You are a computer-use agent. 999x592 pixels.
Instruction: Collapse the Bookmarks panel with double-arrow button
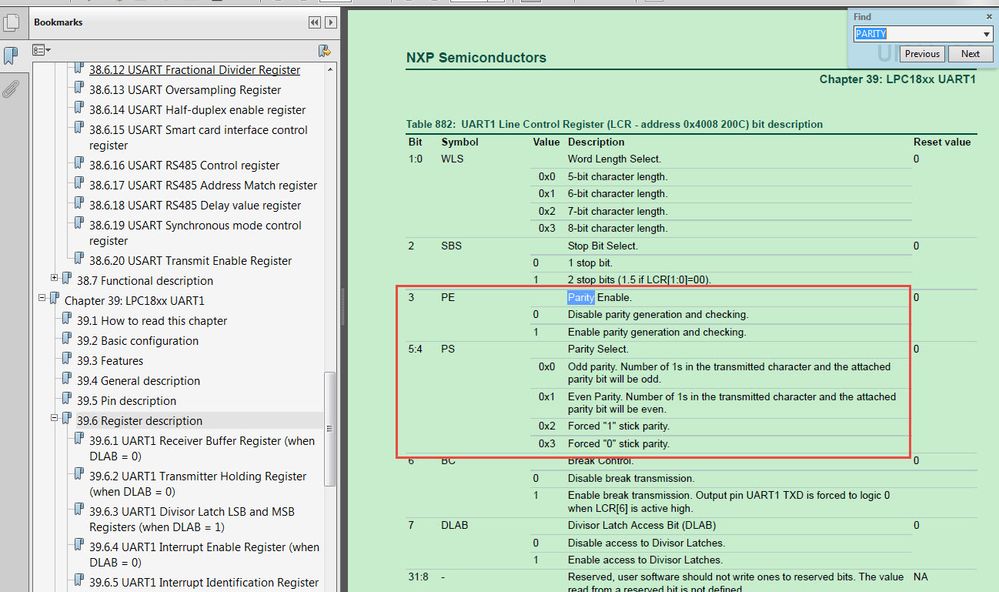click(x=315, y=22)
